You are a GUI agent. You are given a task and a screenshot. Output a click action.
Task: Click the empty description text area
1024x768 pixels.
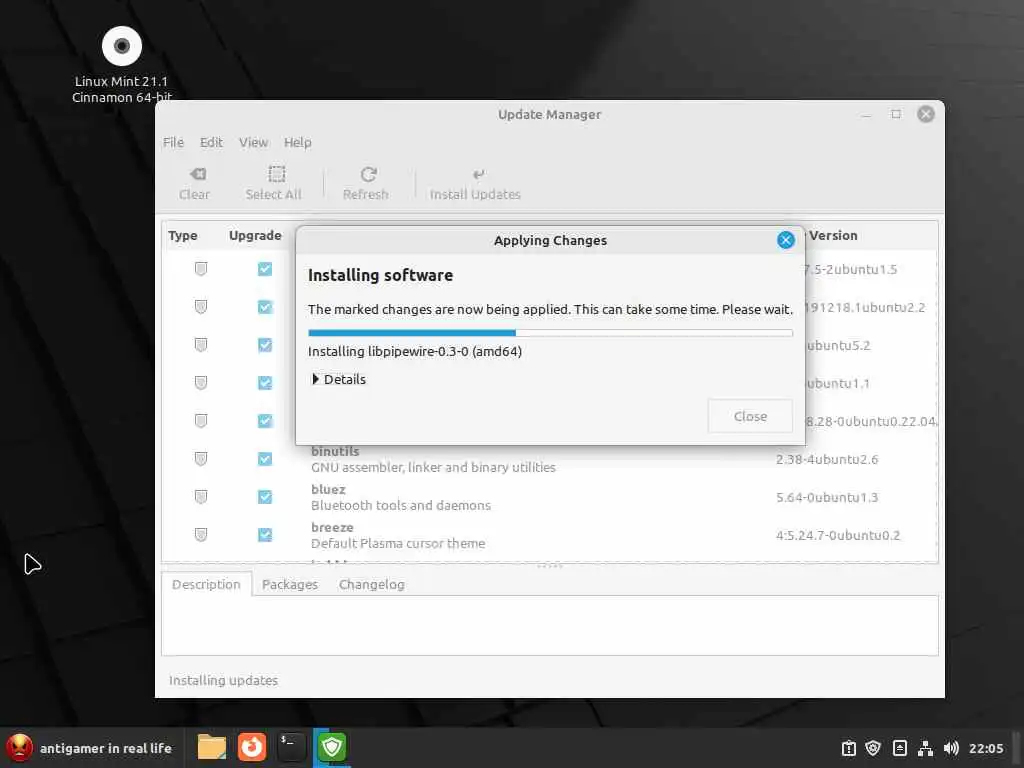(x=550, y=626)
